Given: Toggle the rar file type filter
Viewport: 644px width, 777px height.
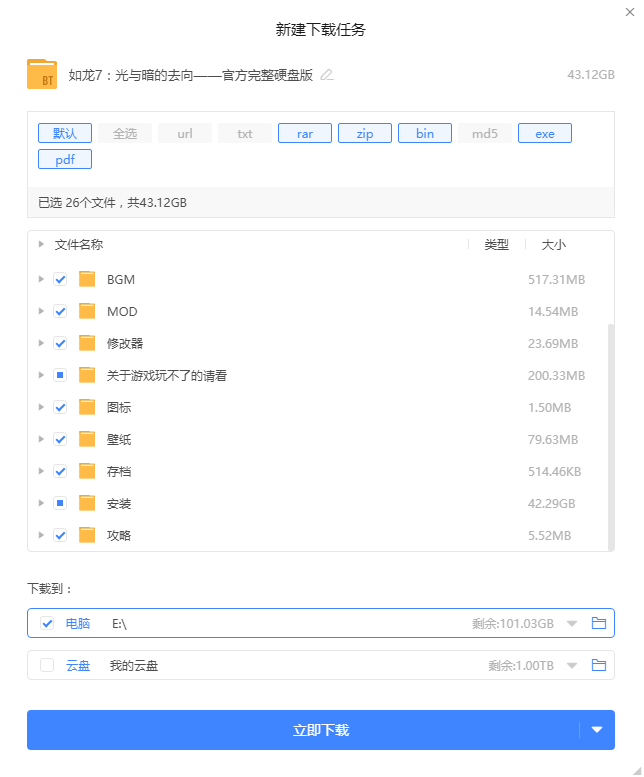Looking at the screenshot, I should (x=305, y=133).
